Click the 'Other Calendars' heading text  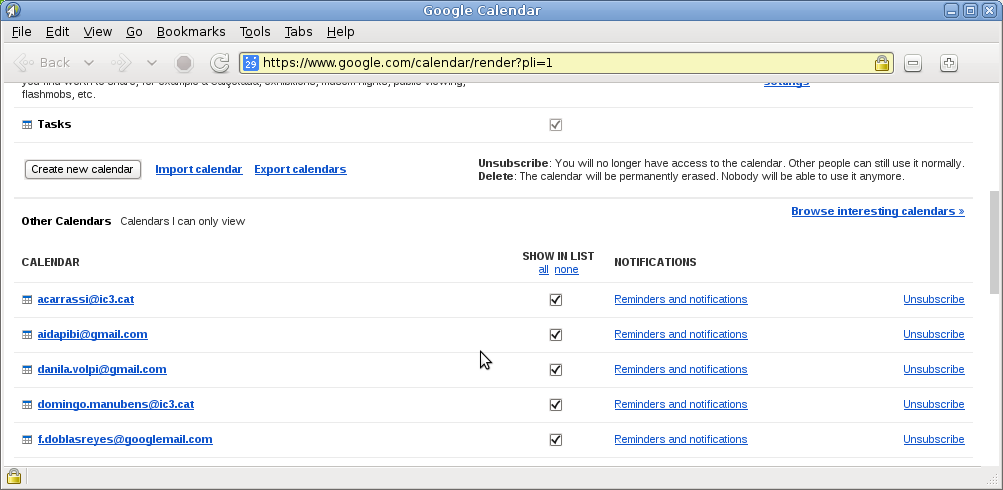coord(67,221)
